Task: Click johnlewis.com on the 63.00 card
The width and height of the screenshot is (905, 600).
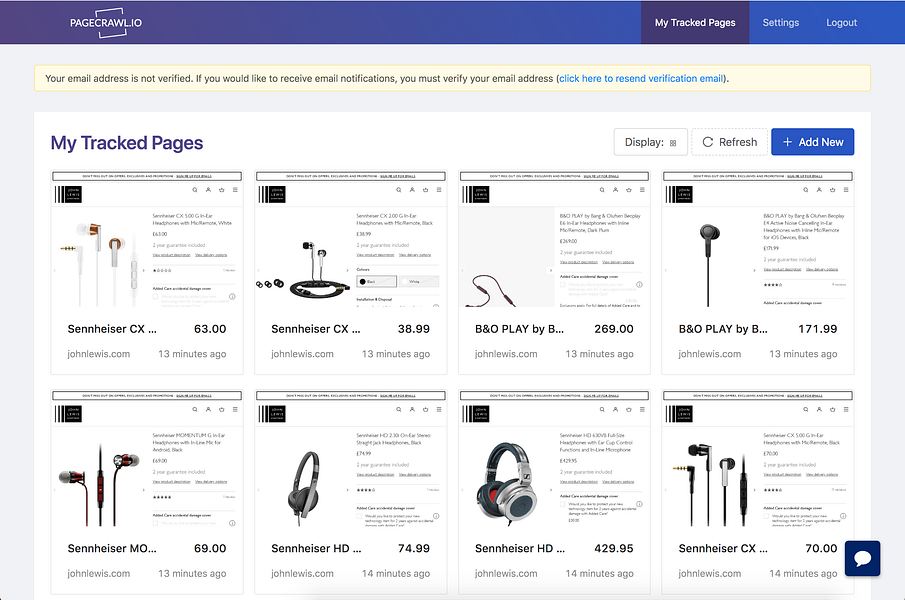Action: pos(99,354)
